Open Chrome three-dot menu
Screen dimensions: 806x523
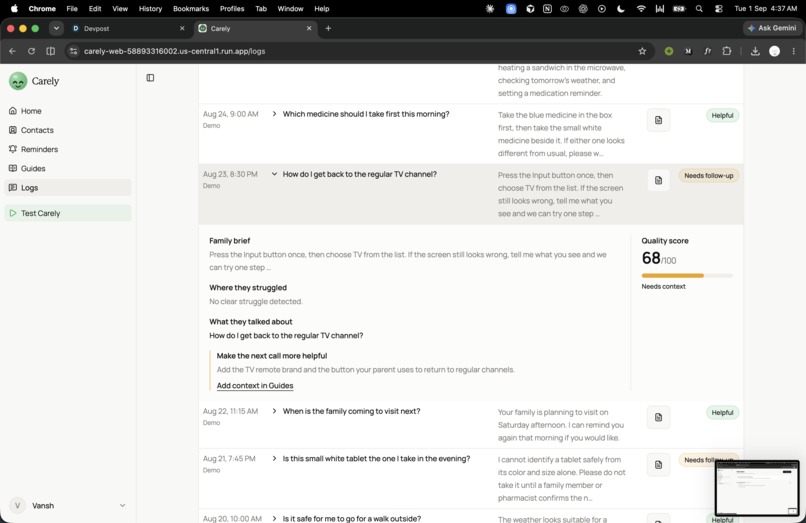(794, 51)
